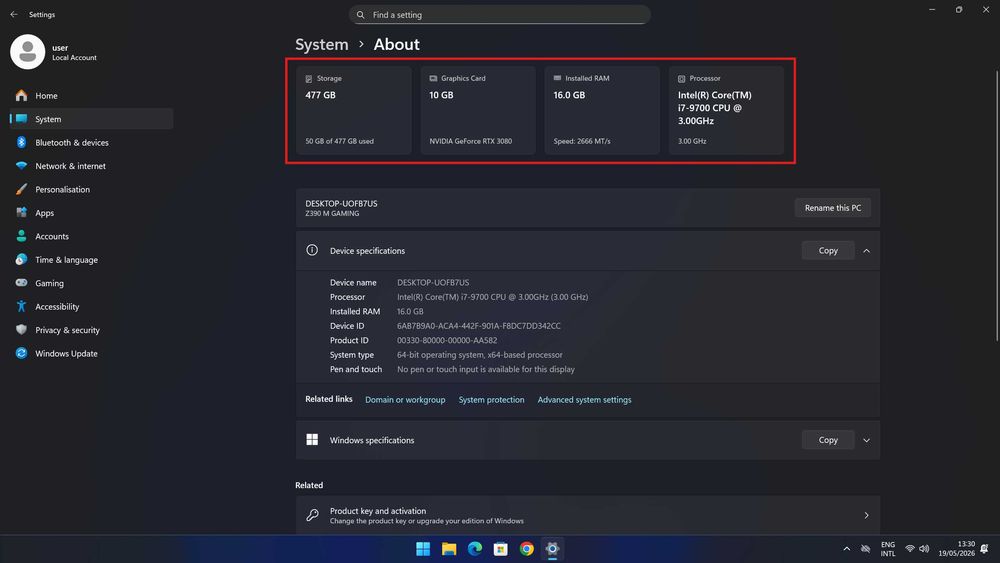
Task: Open File Explorer from taskbar
Action: point(449,549)
